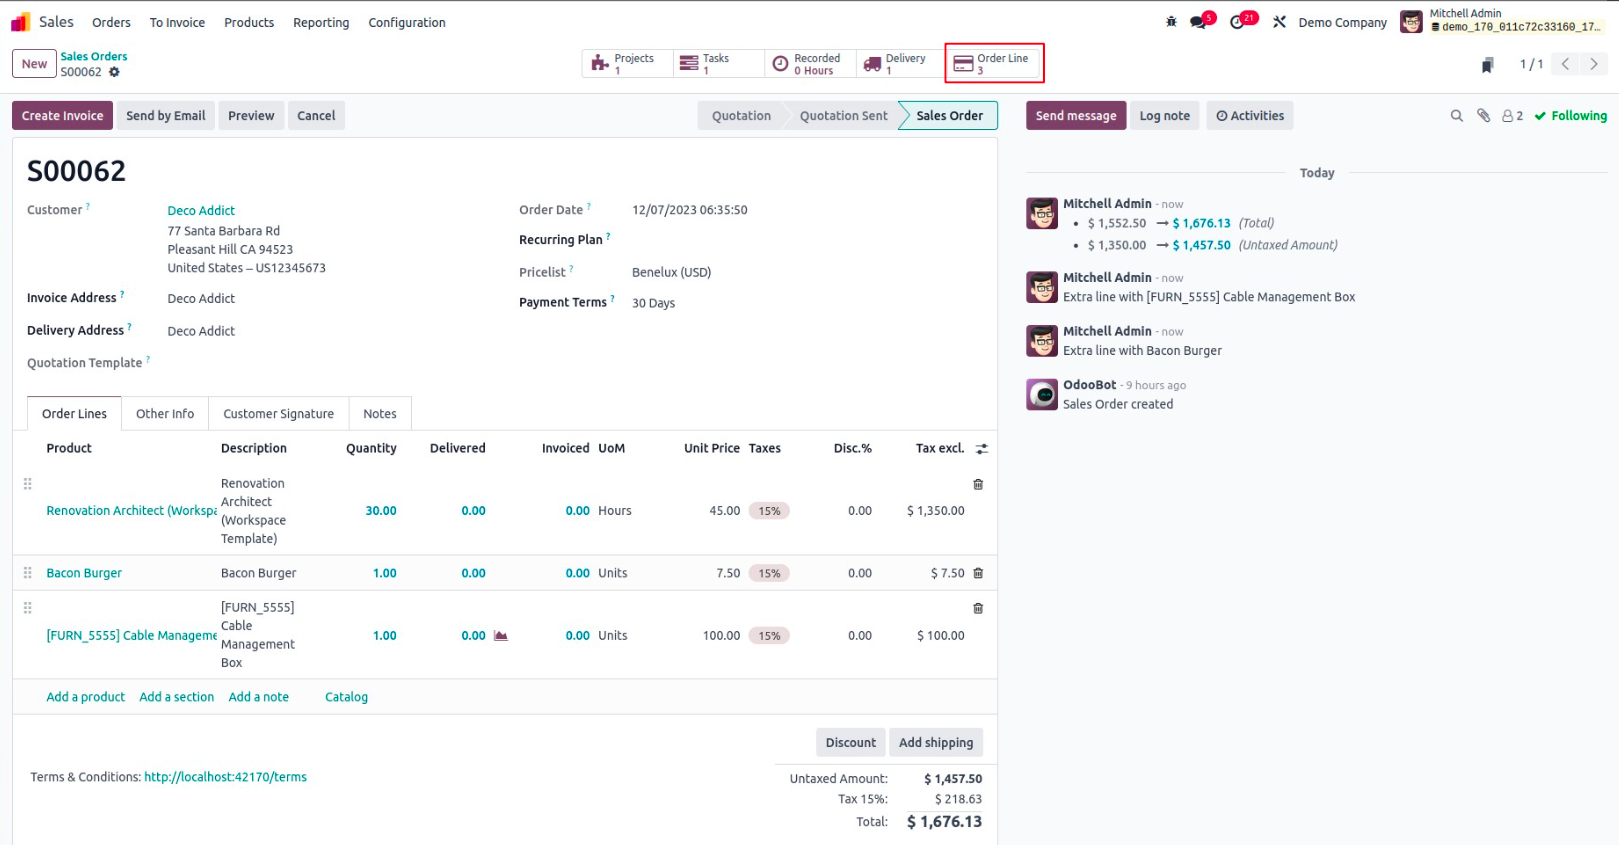Cancel the sales order

[316, 116]
